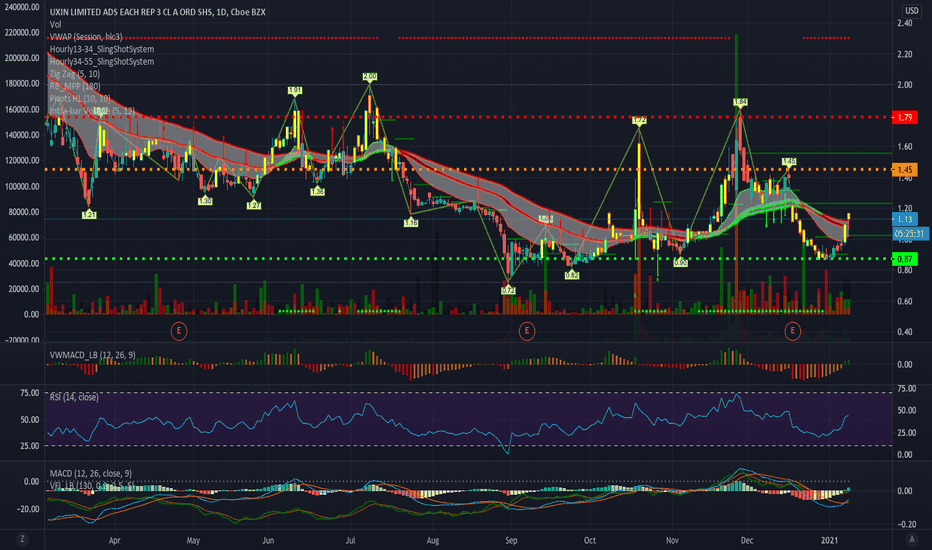Click the 1.84 pivot high label near December
932x550 pixels.
[740, 102]
